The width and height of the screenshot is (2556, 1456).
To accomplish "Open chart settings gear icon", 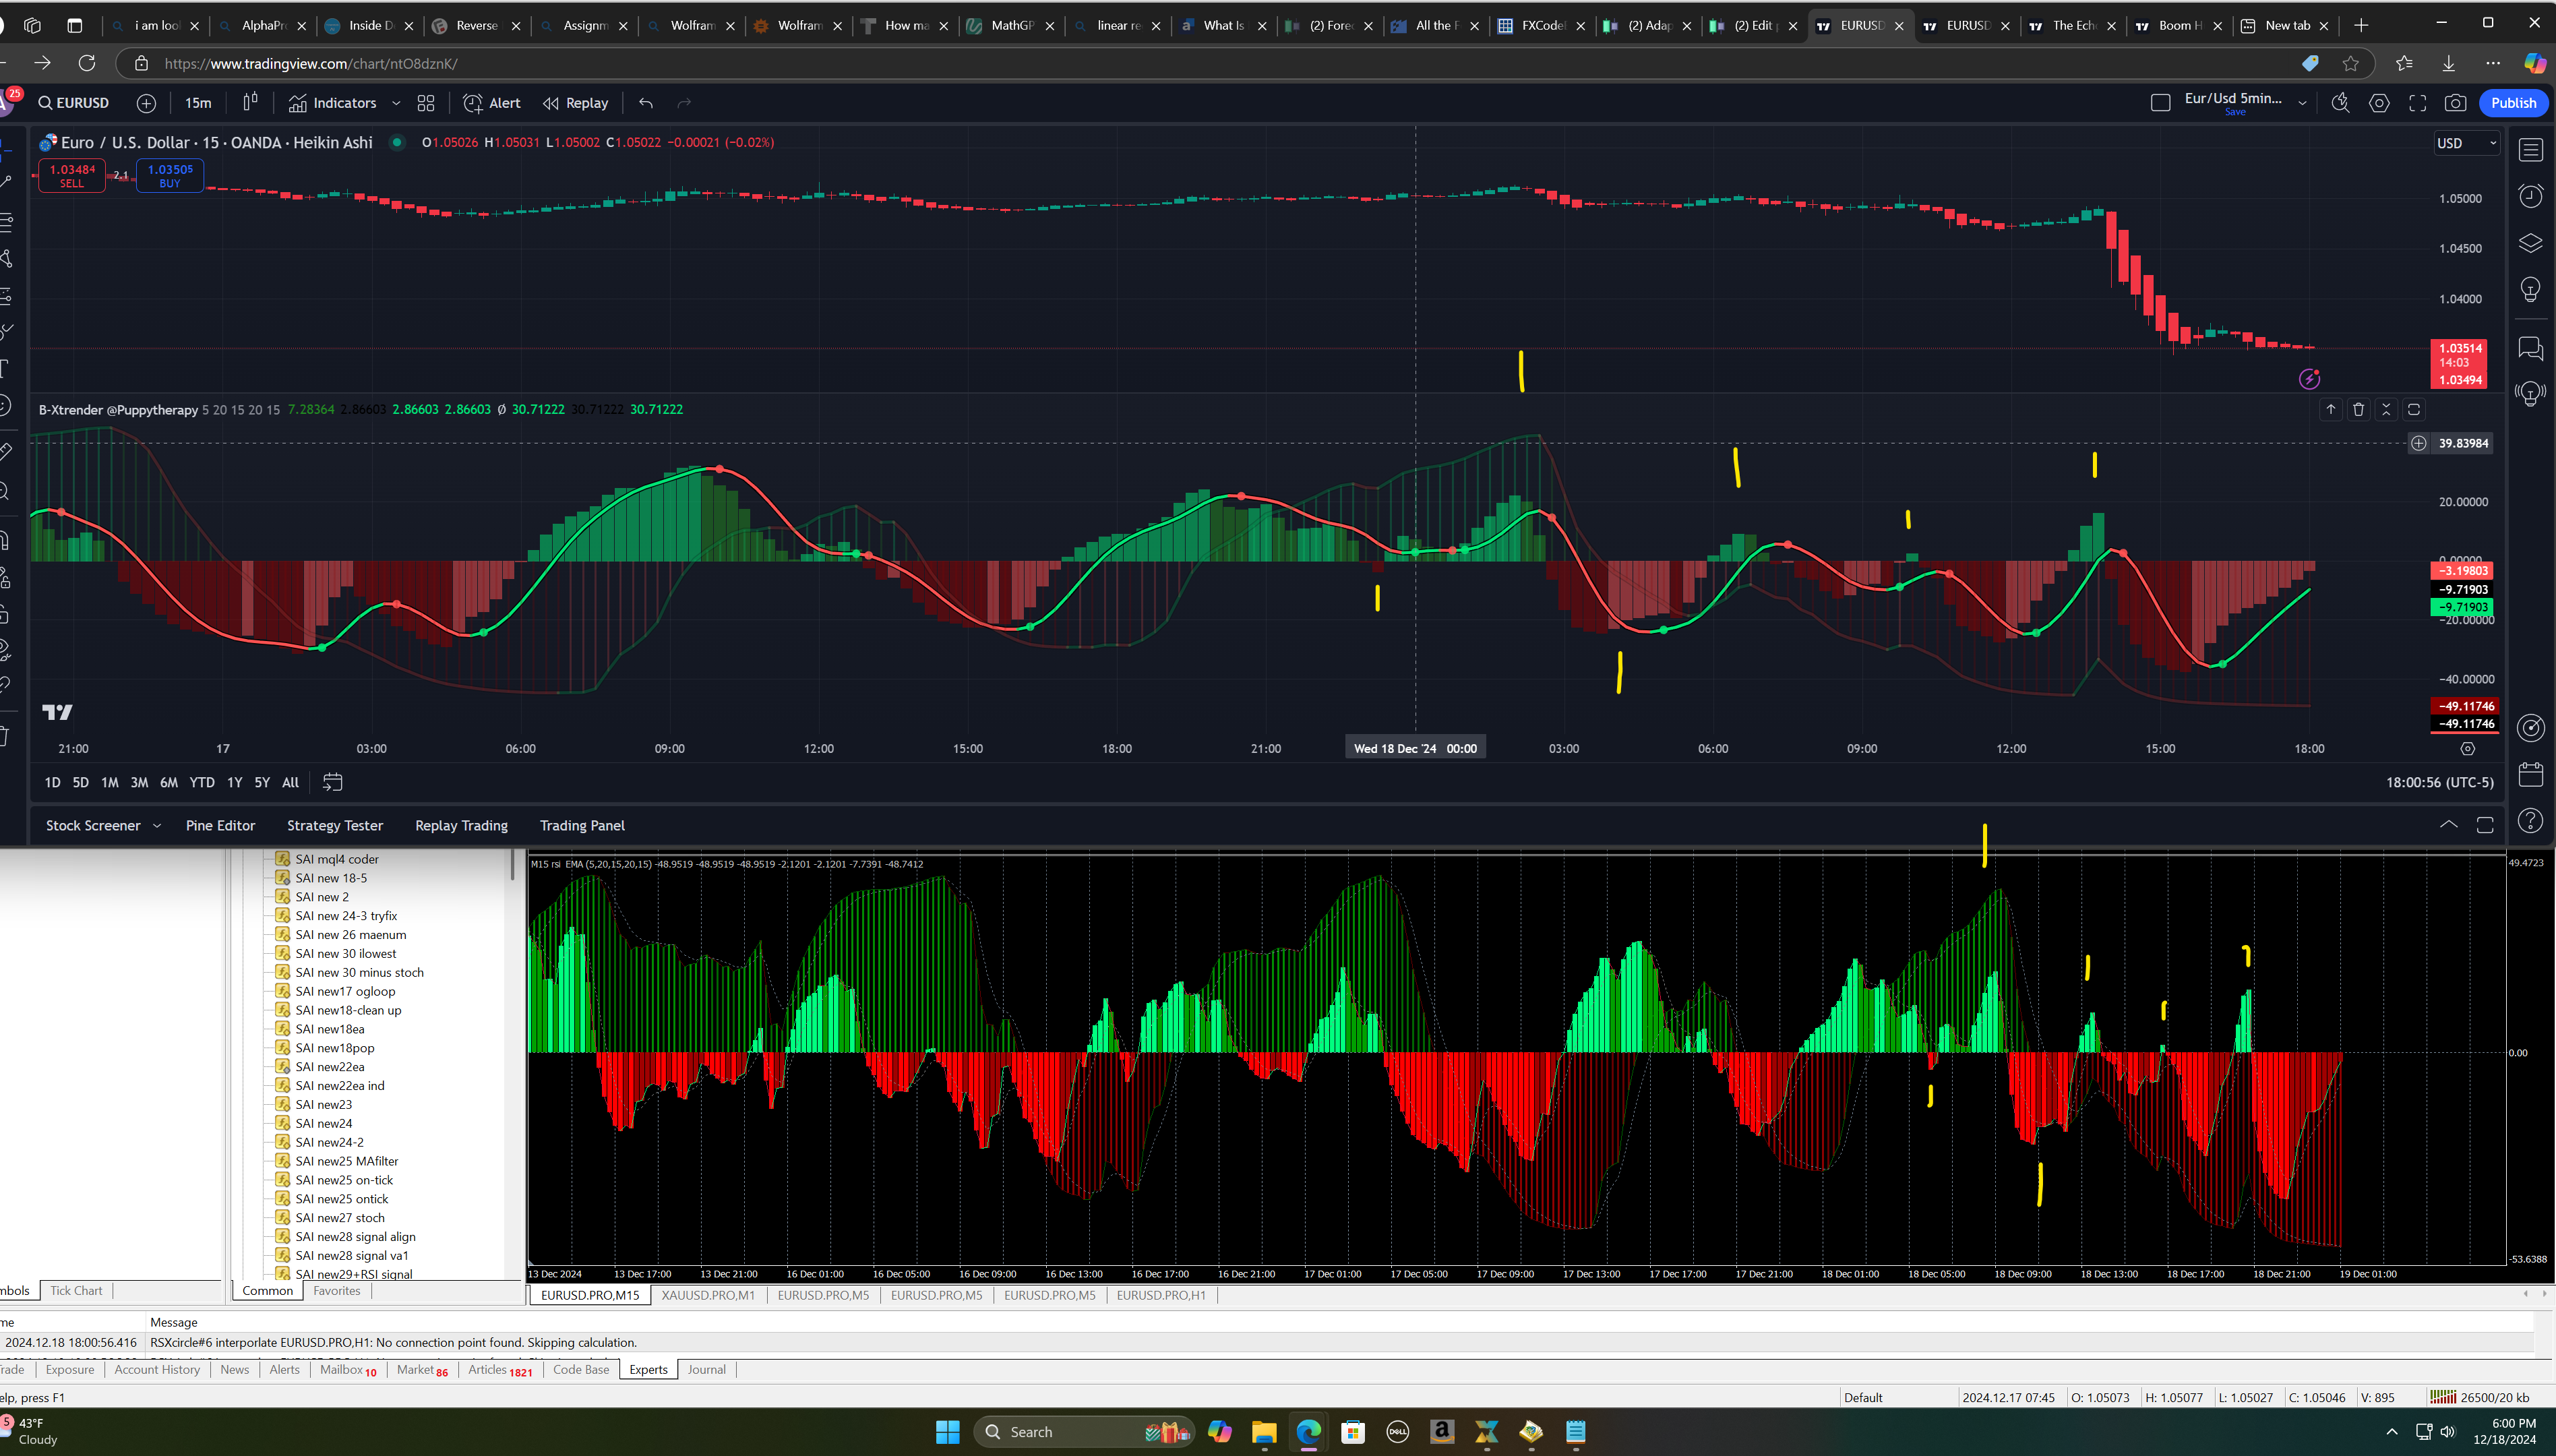I will coord(2379,103).
